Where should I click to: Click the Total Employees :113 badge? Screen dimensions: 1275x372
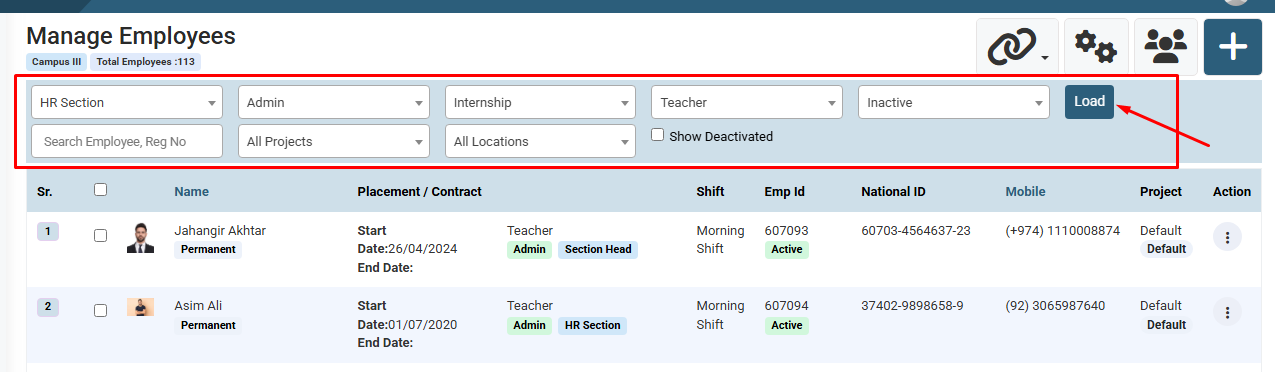pyautogui.click(x=146, y=62)
